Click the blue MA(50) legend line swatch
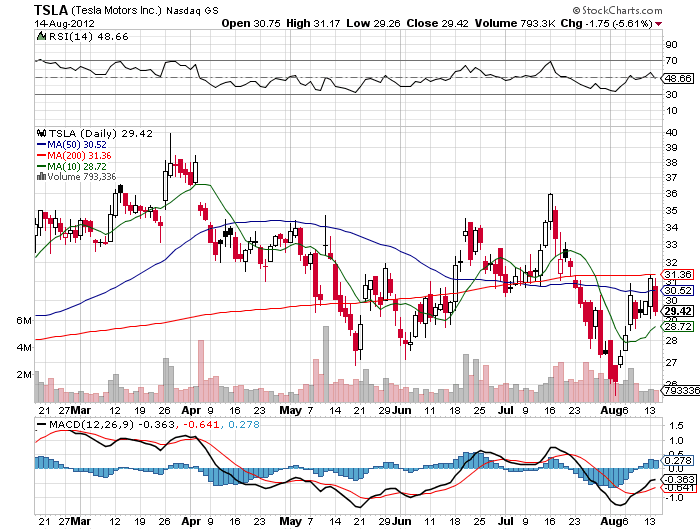700x530 pixels. [41, 144]
